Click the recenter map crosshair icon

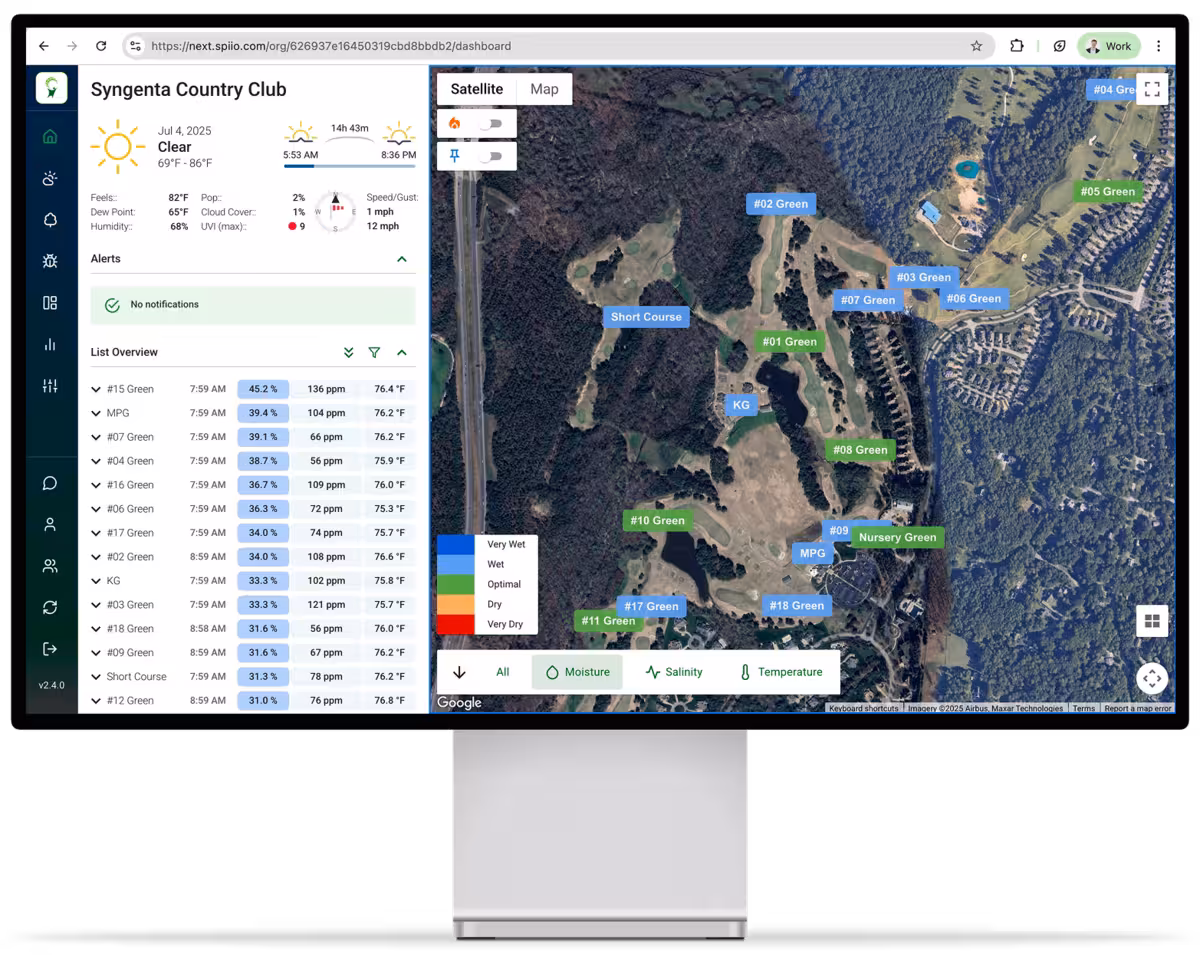click(1152, 678)
